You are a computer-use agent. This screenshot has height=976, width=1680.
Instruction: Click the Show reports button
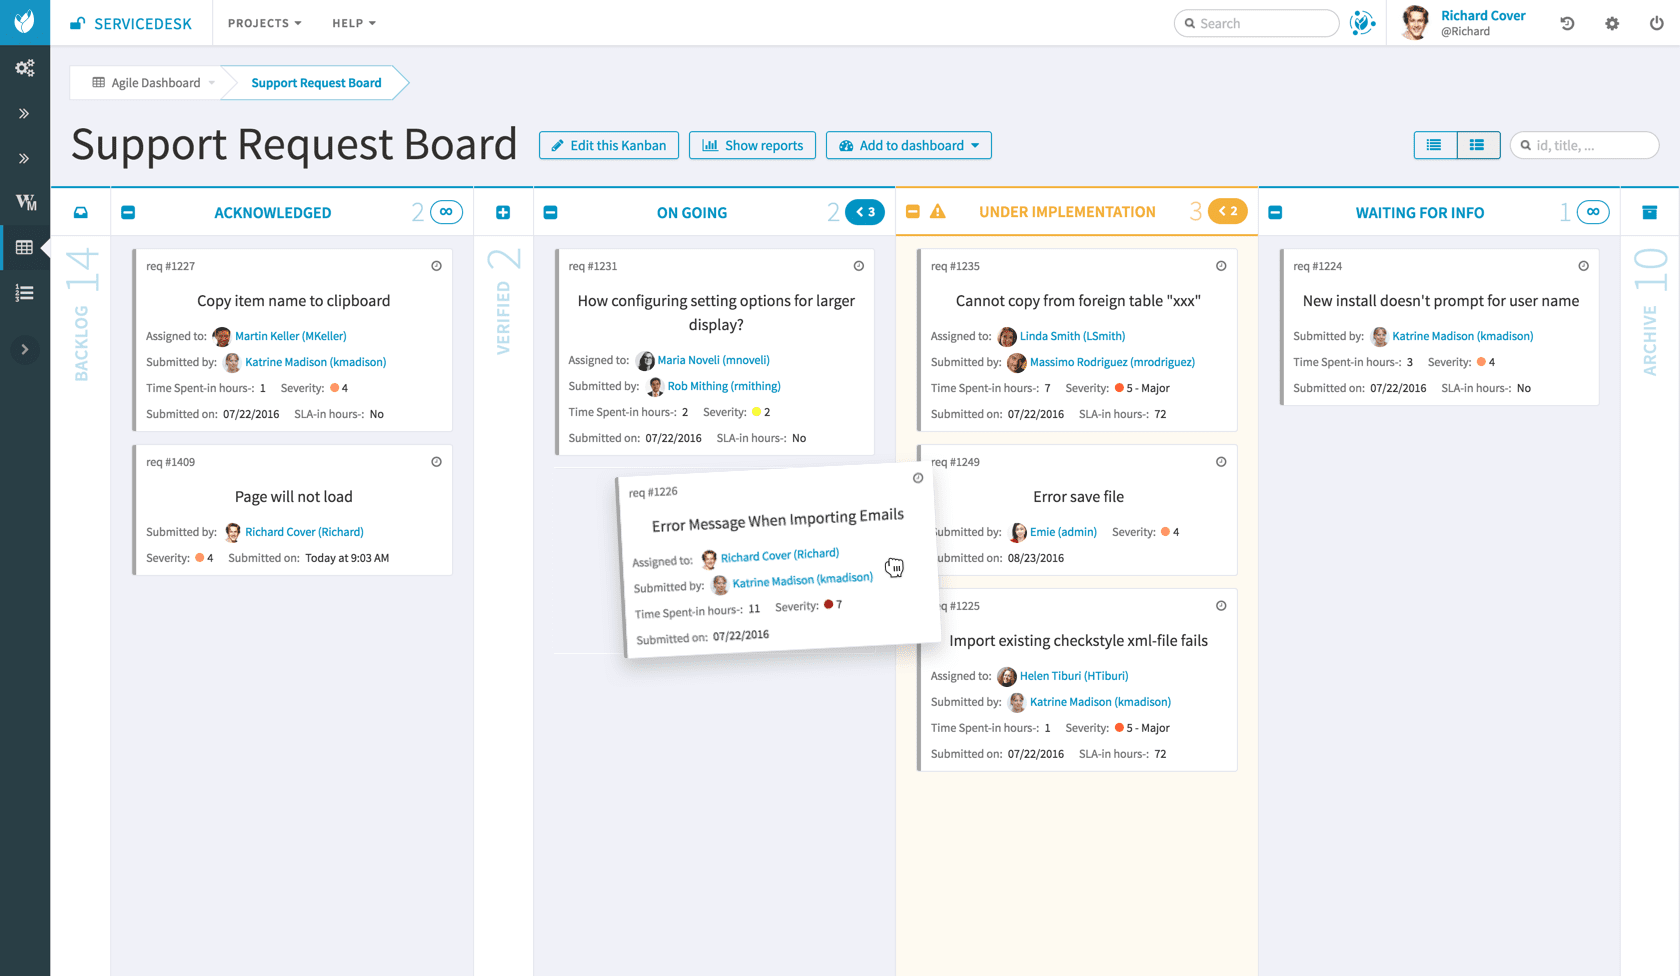pyautogui.click(x=752, y=145)
